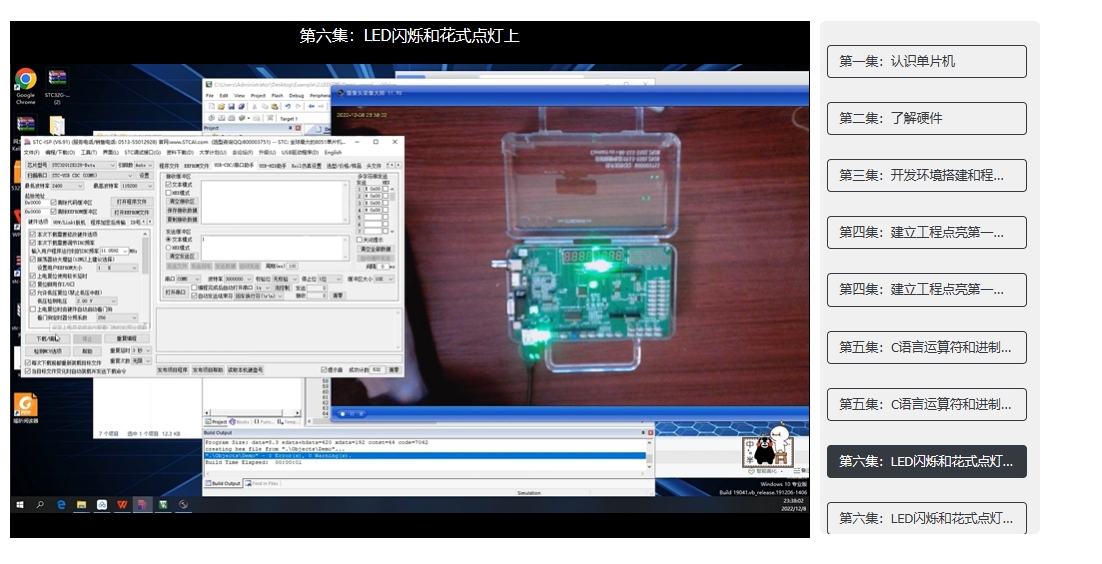Select send buffer HEX模式 radio button
1102x564 pixels.
pos(168,248)
